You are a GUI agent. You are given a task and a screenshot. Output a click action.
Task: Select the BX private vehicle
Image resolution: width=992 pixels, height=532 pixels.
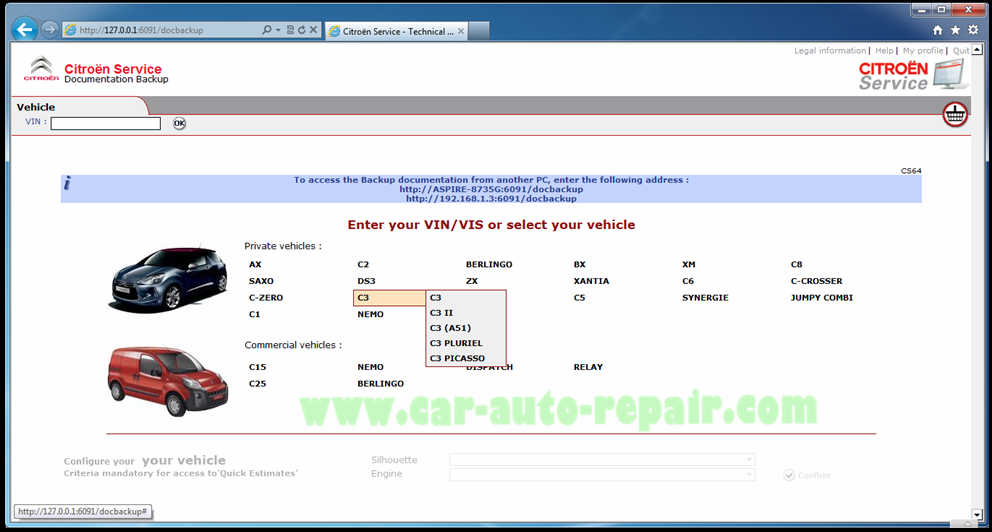[x=580, y=264]
